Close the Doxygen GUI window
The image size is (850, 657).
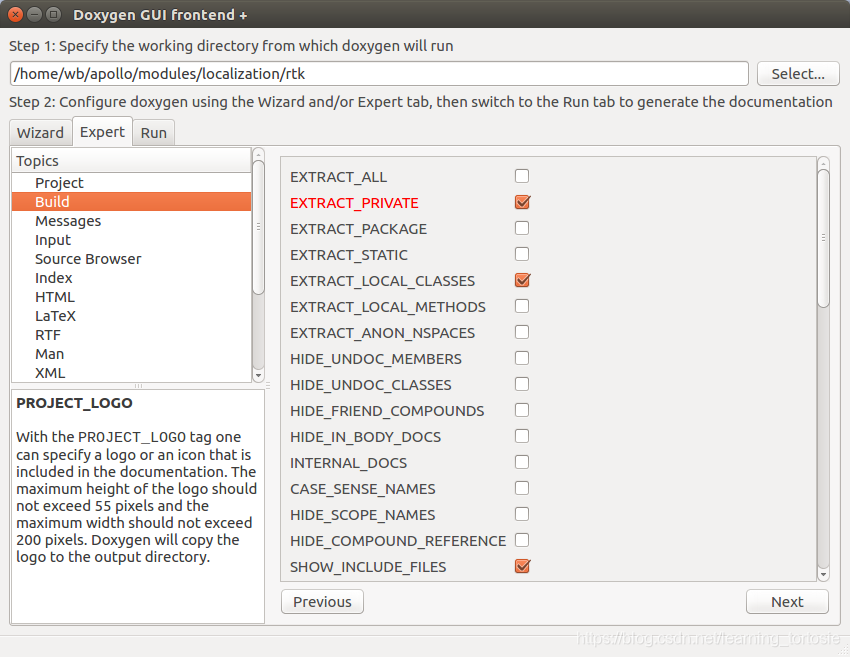[x=16, y=14]
